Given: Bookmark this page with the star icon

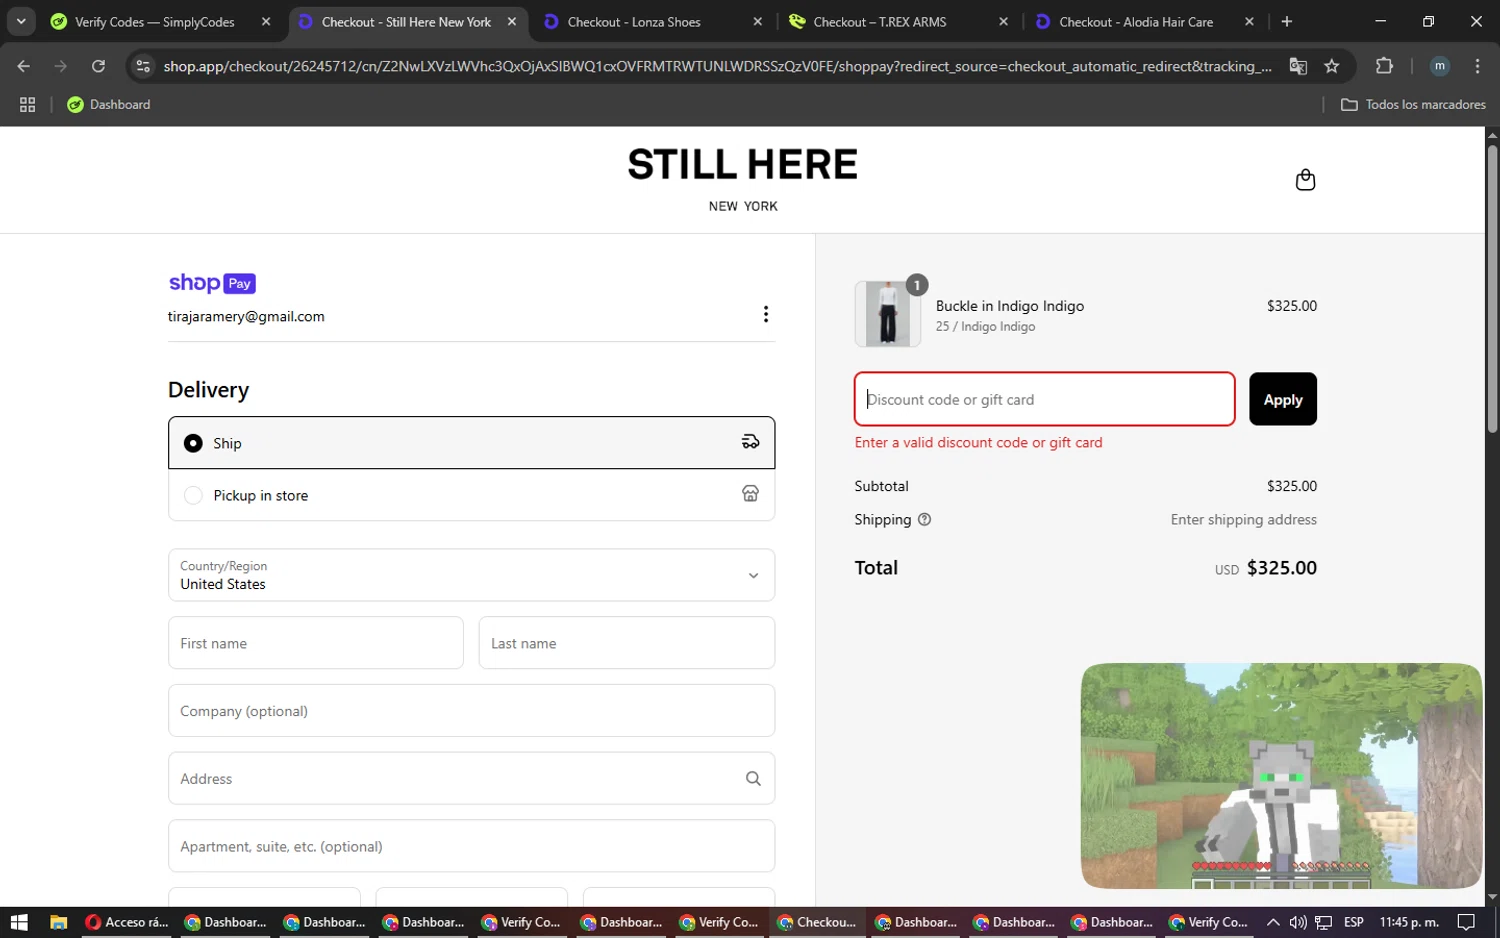Looking at the screenshot, I should coord(1332,66).
